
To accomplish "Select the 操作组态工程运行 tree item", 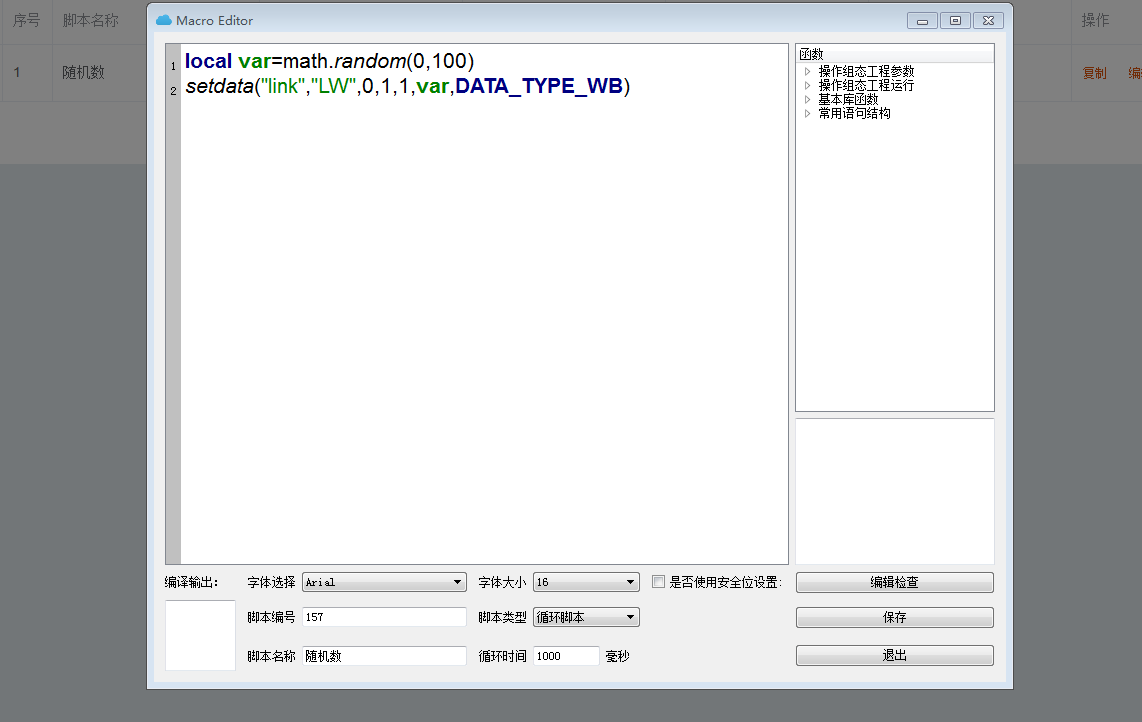I will click(866, 85).
